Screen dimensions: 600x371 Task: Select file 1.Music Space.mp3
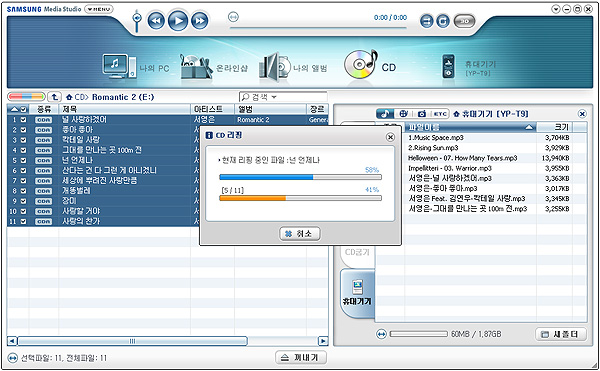435,138
